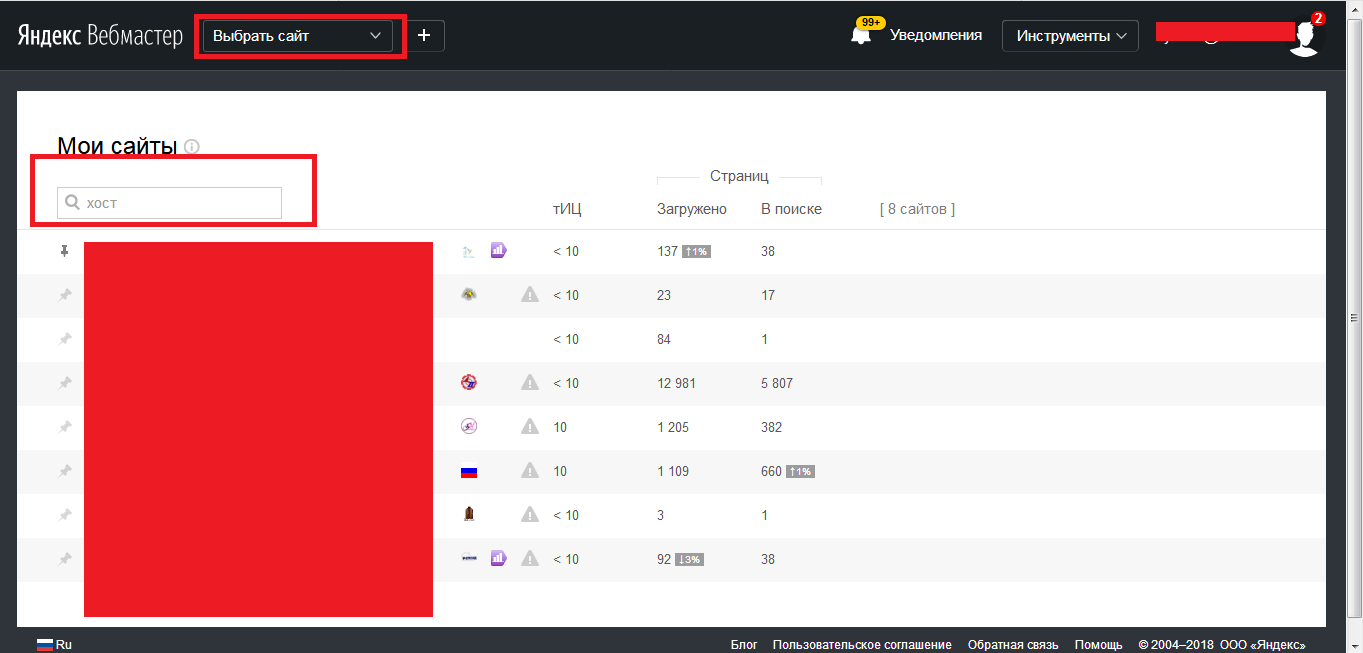Image resolution: width=1363 pixels, height=653 pixels.
Task: Click the ↓3% badge beside 92
Action: tap(689, 559)
